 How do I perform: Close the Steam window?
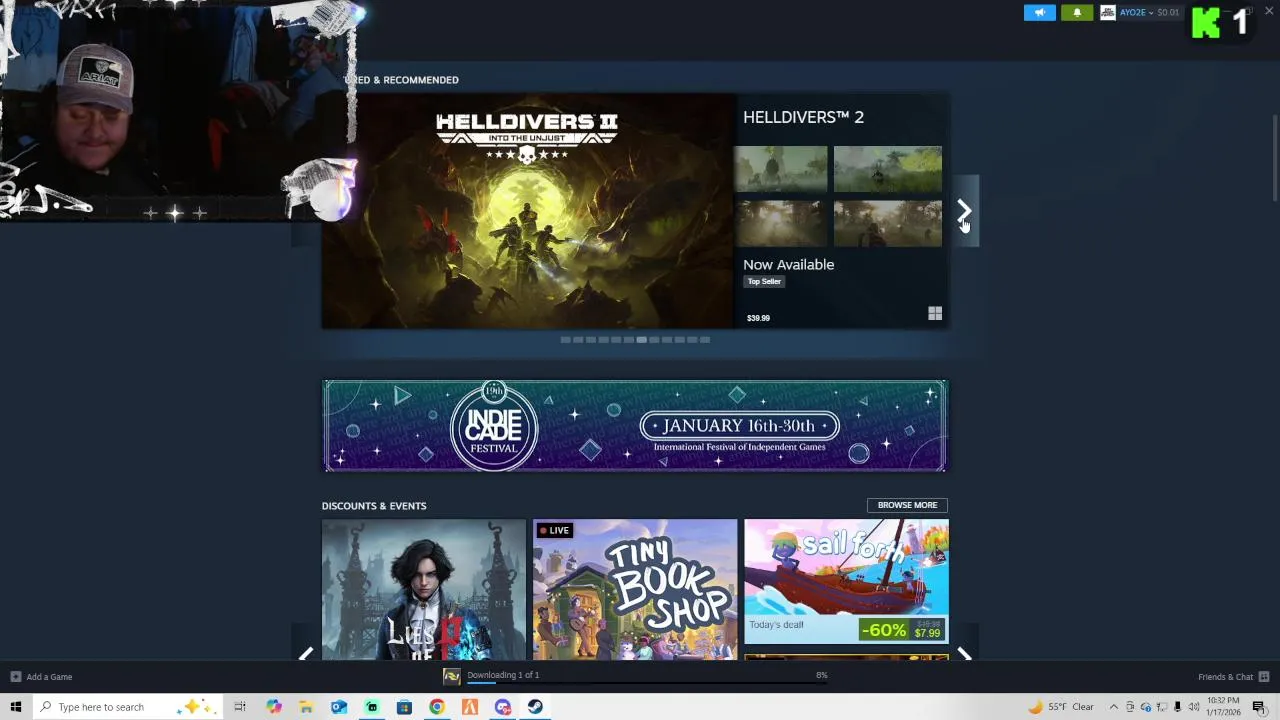coord(1268,11)
